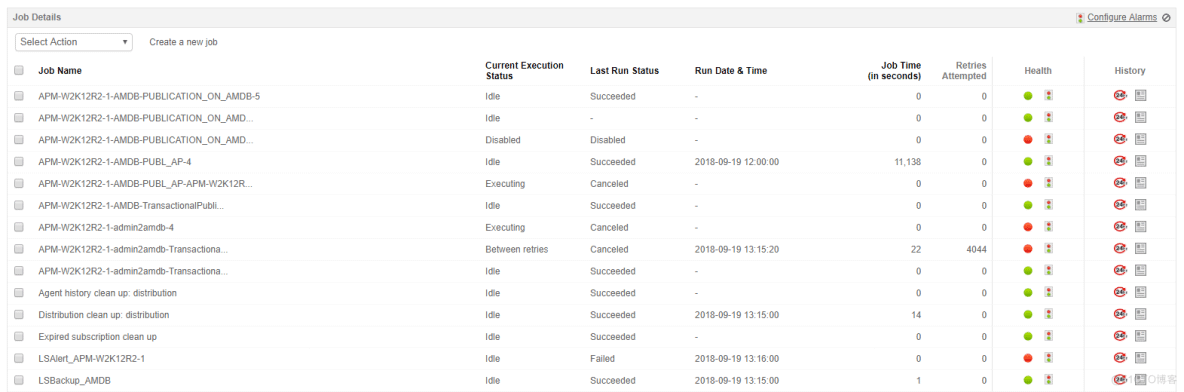Open report icon for Distribution clean up row
Screen dimensions: 1184x392
pos(1141,314)
